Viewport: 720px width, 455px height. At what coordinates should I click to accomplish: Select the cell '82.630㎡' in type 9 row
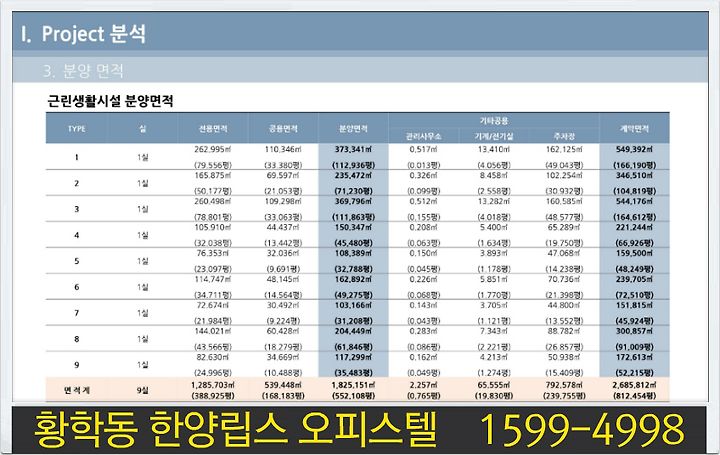(x=213, y=357)
